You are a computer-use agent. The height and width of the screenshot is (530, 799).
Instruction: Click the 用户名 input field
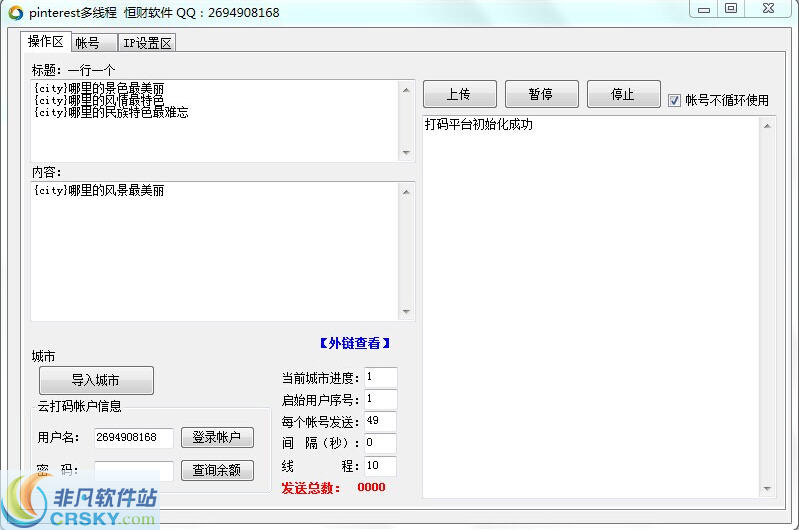134,437
